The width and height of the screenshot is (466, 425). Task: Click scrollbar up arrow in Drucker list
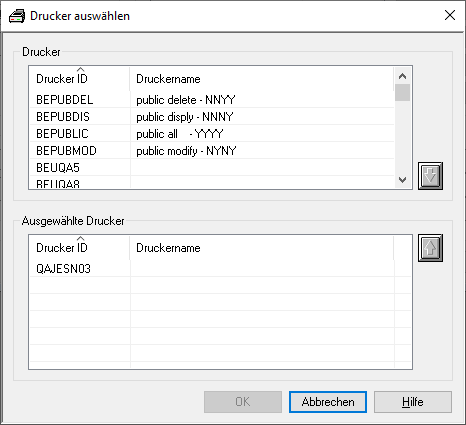point(402,76)
